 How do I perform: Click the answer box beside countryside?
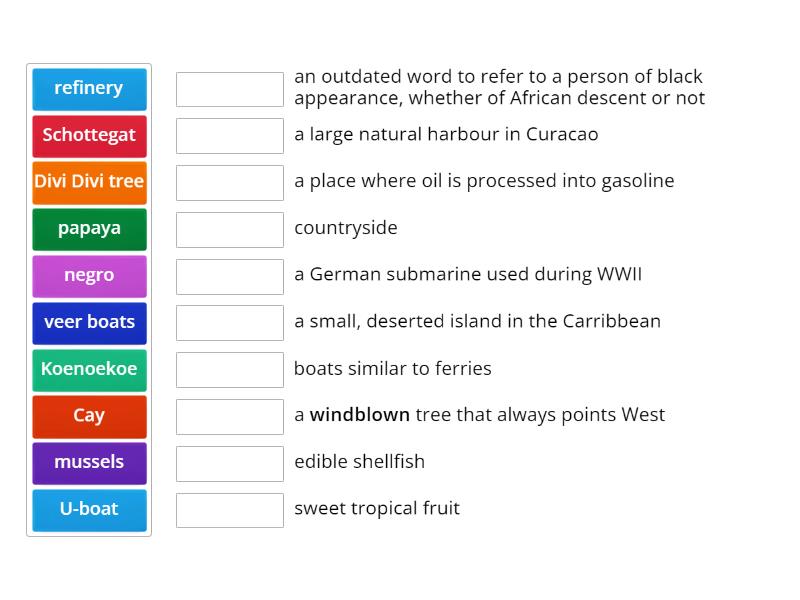pyautogui.click(x=229, y=229)
